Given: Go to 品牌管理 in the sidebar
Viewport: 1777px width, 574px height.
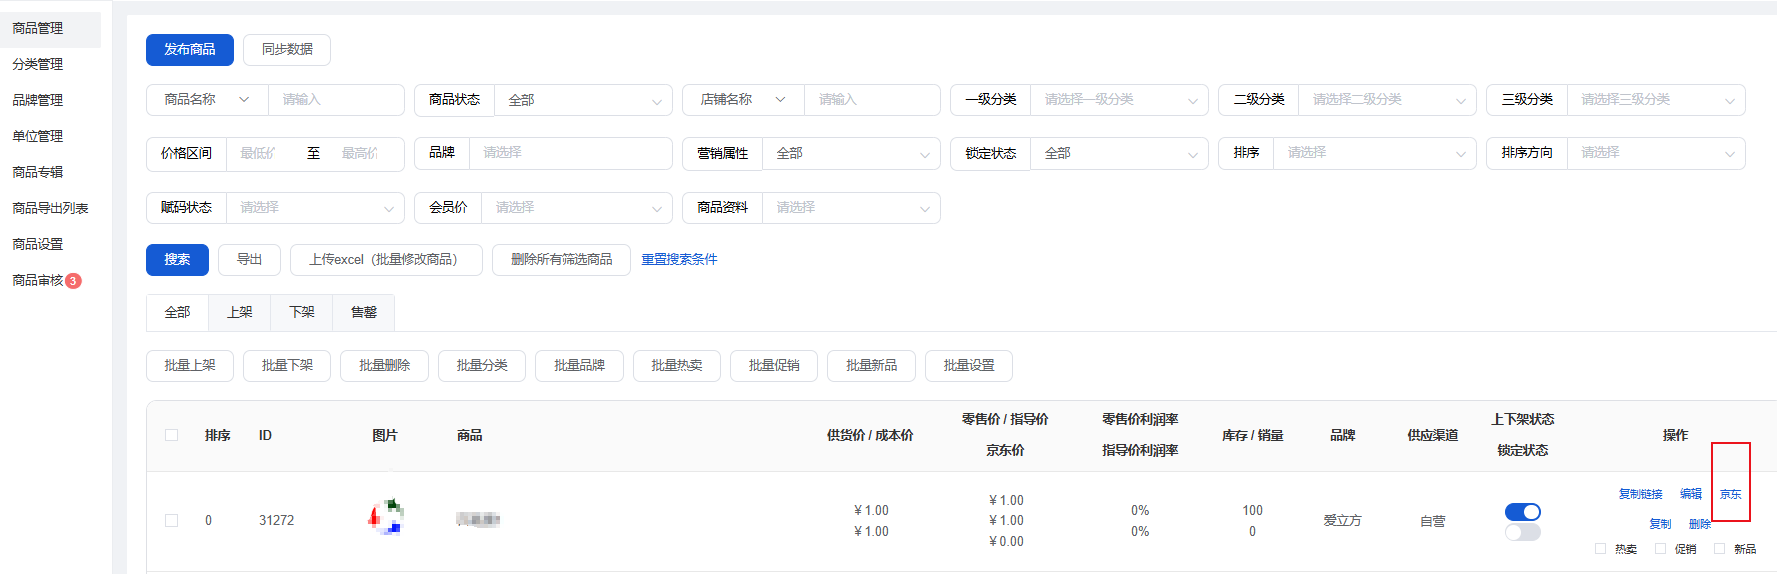Looking at the screenshot, I should coord(38,100).
